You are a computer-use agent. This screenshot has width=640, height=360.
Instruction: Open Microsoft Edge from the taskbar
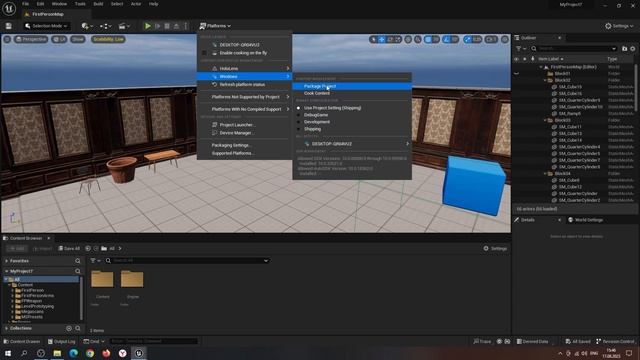pyautogui.click(x=73, y=353)
